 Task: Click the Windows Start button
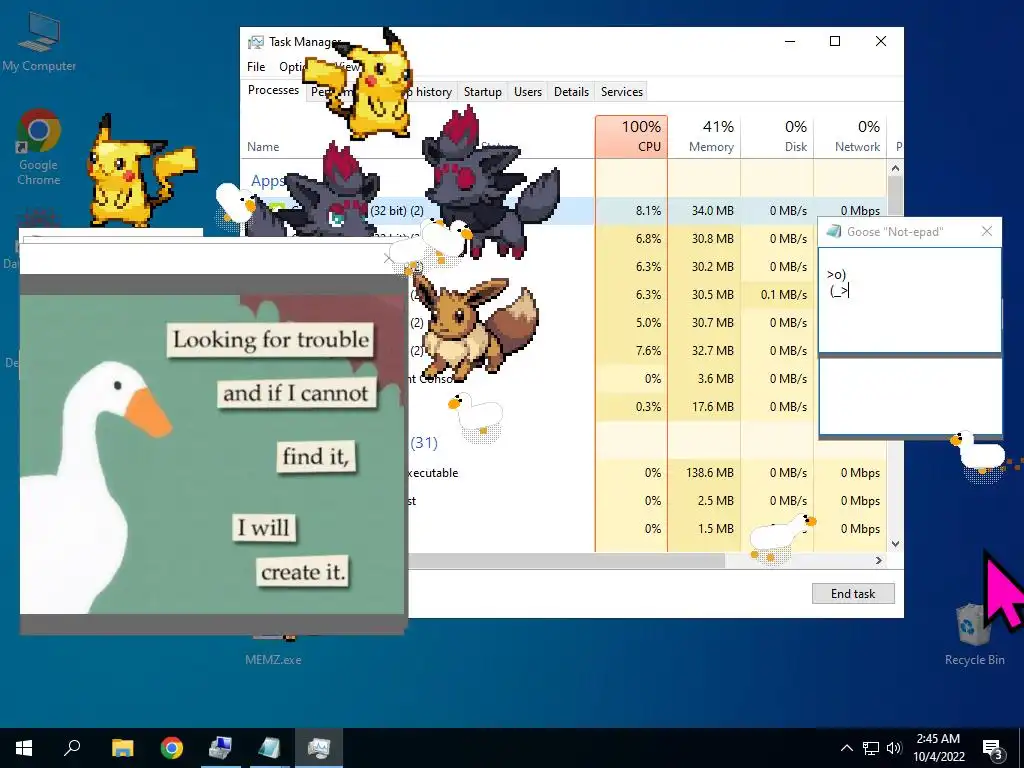pyautogui.click(x=24, y=748)
